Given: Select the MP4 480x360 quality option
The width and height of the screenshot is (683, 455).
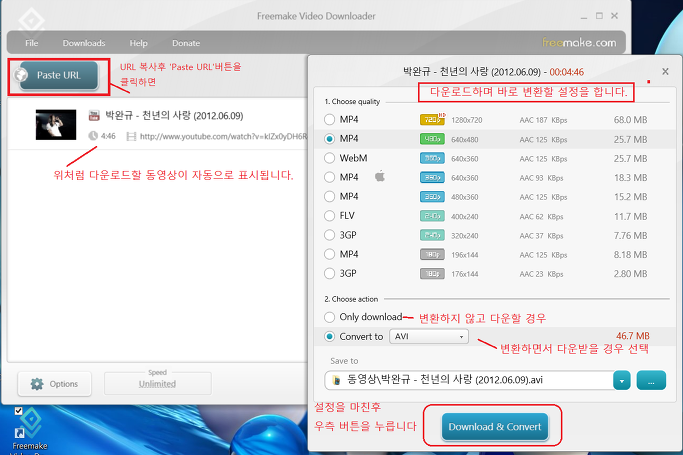Looking at the screenshot, I should click(330, 196).
